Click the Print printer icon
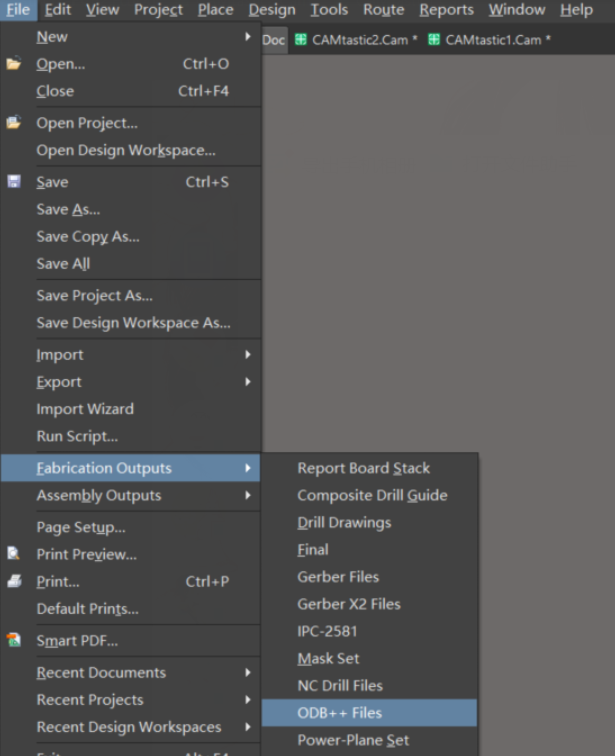 pyautogui.click(x=14, y=580)
